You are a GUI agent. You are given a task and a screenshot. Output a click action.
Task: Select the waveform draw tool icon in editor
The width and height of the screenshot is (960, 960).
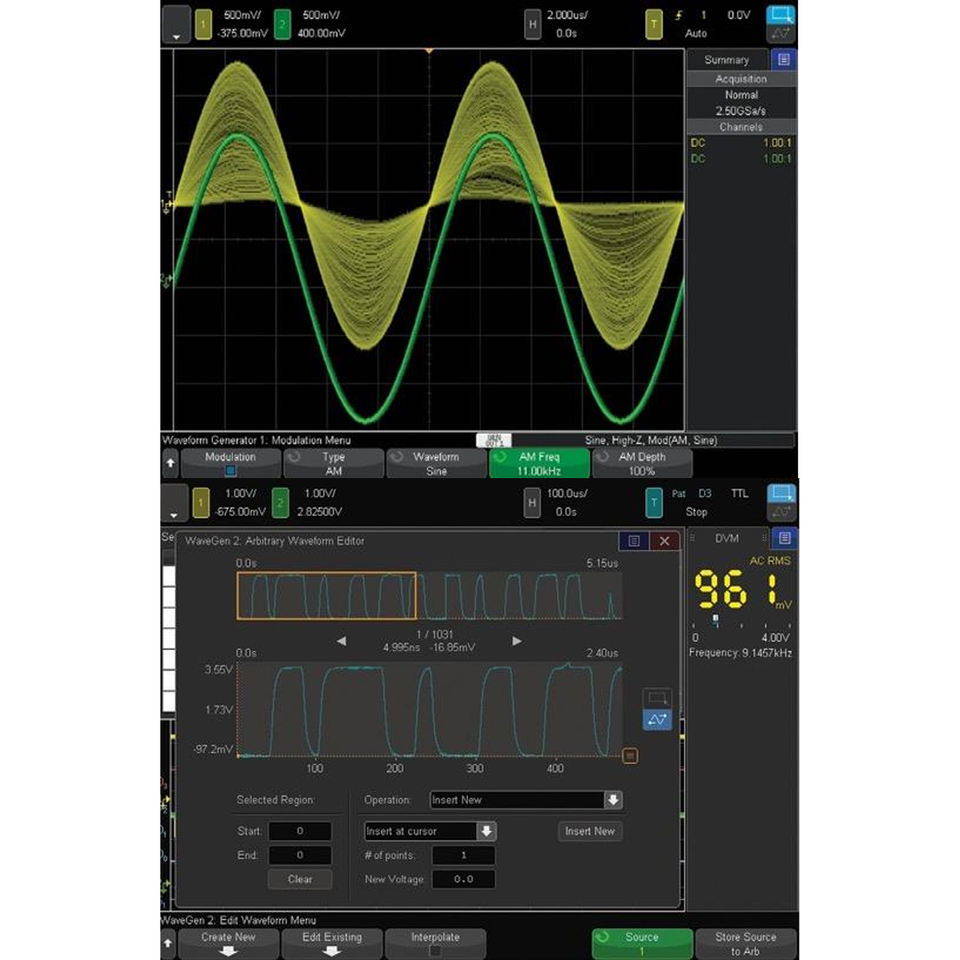point(657,719)
